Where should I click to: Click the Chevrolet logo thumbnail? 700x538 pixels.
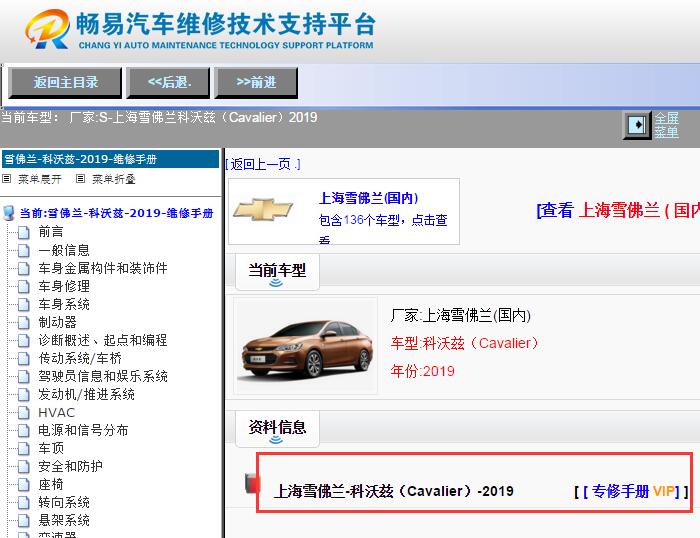[262, 209]
